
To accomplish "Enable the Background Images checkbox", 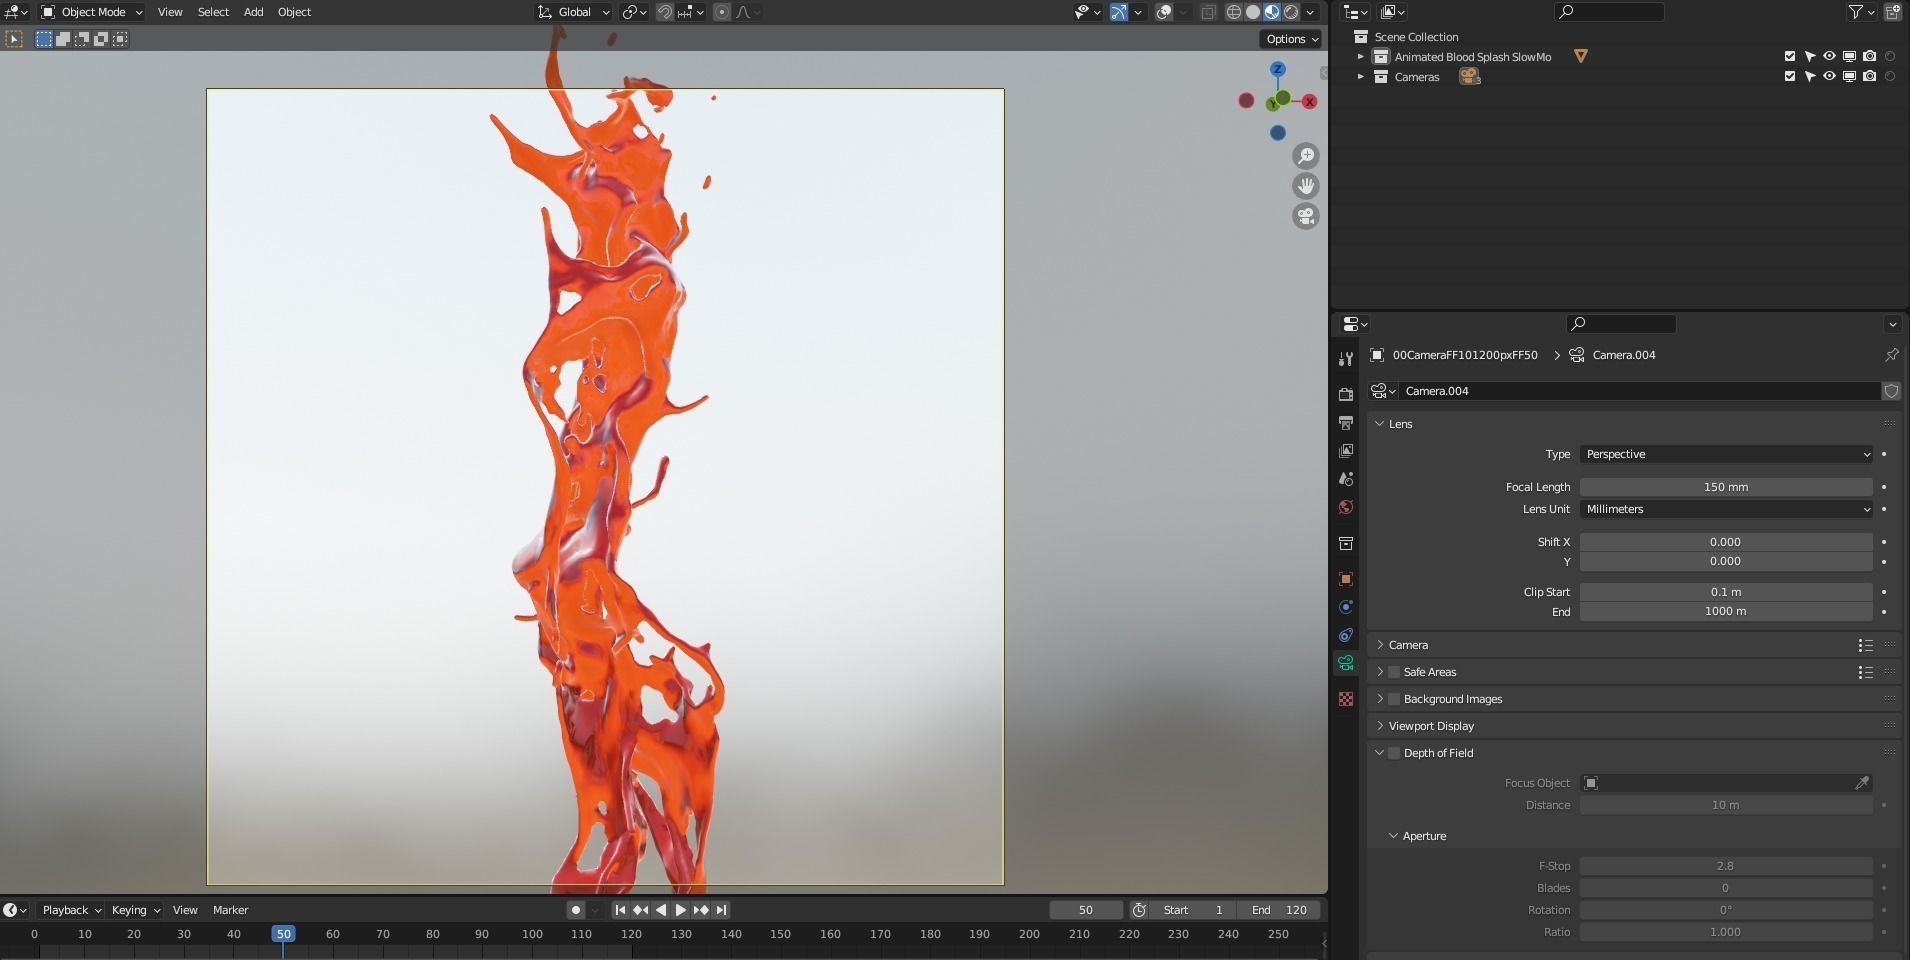I will click(1394, 699).
